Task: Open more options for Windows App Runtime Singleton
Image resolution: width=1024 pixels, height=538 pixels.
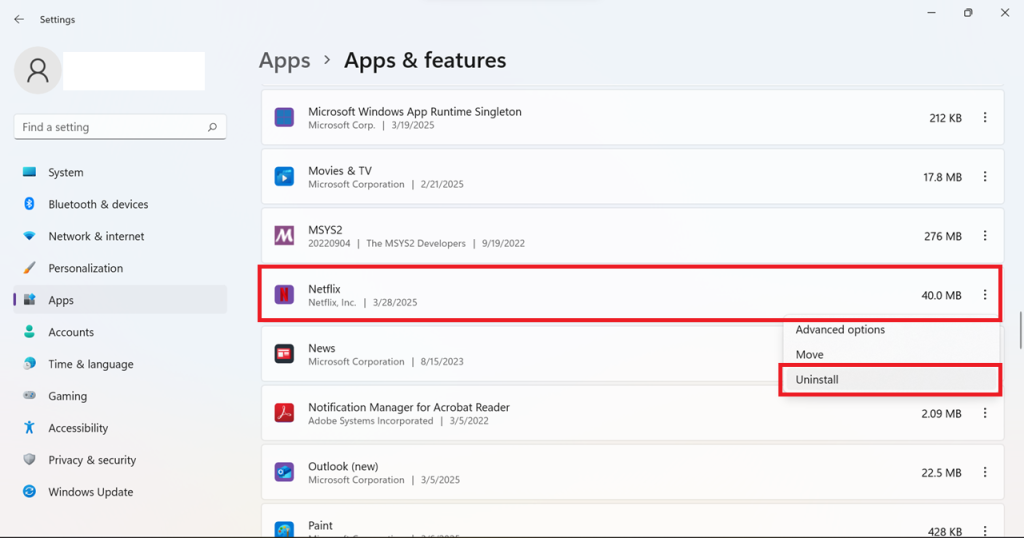Action: [x=985, y=118]
